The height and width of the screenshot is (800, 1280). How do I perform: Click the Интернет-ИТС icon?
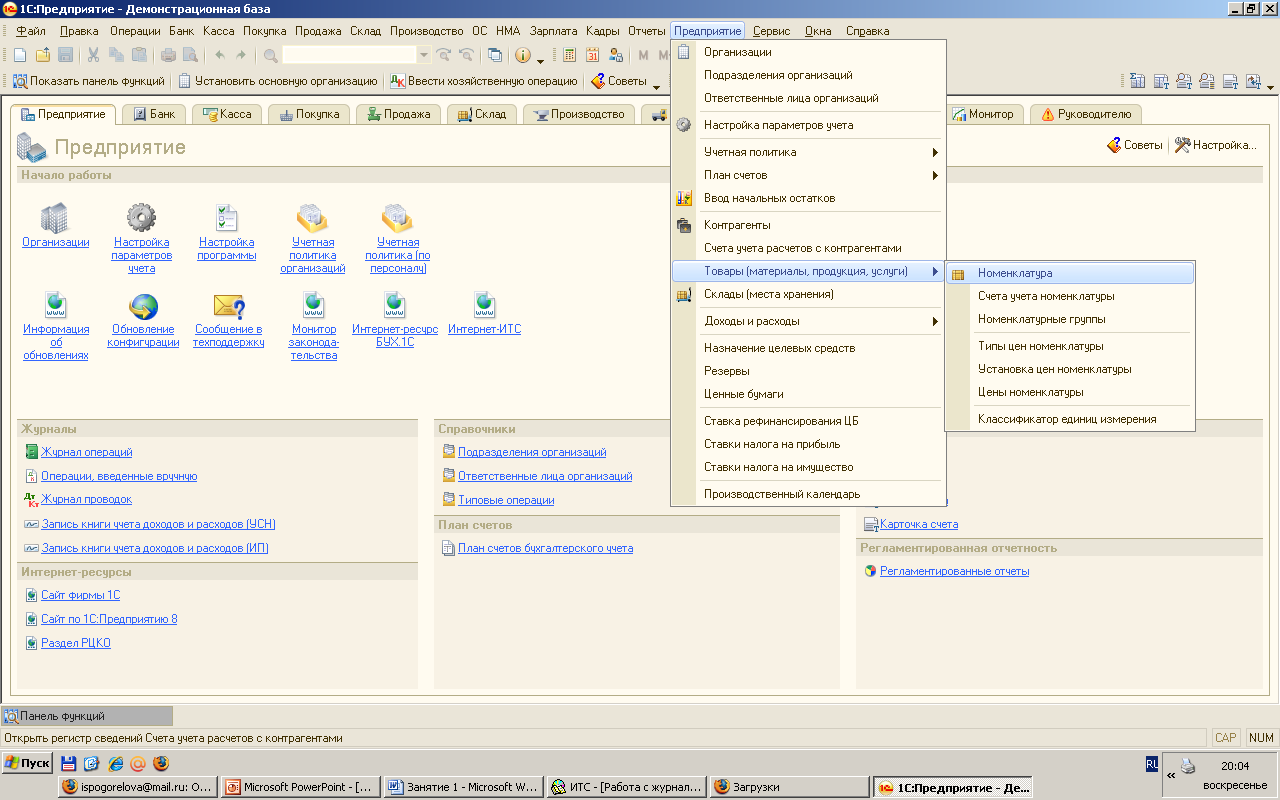(484, 305)
